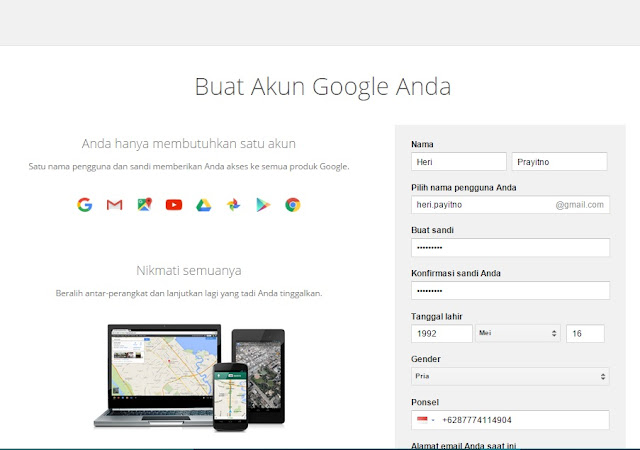Click the Ponsel label

click(425, 402)
